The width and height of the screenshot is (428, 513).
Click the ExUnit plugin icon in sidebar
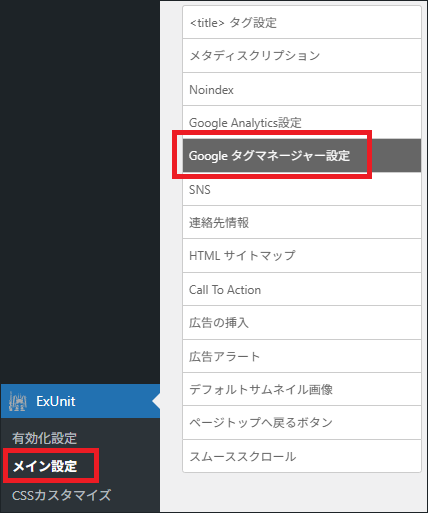click(18, 401)
